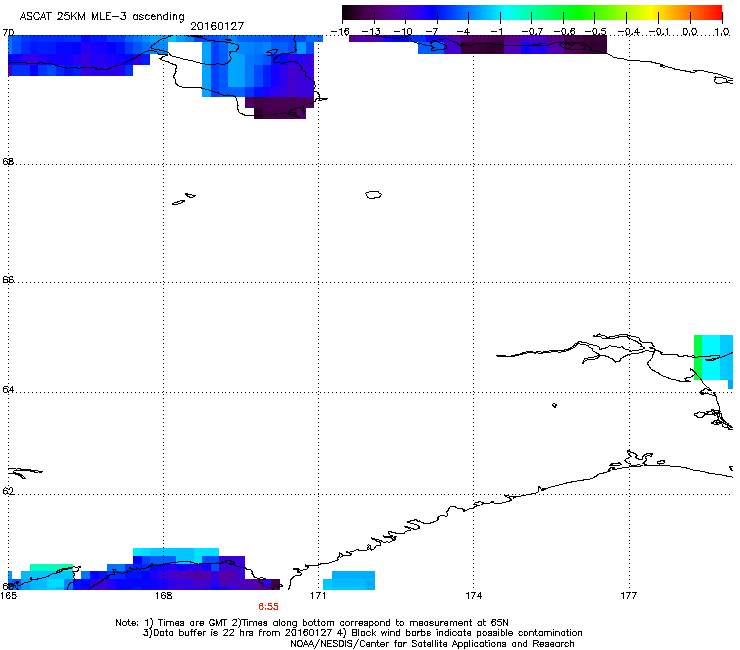Click the longitude label 177
Viewport: 740px width, 650px height.
(x=629, y=596)
